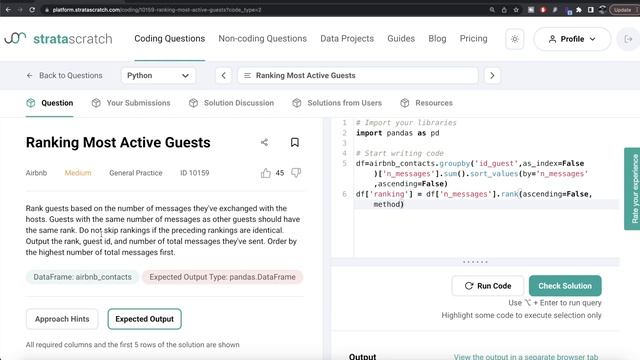The width and height of the screenshot is (640, 360).
Task: Go back using Back to Questions link
Action: coord(64,76)
